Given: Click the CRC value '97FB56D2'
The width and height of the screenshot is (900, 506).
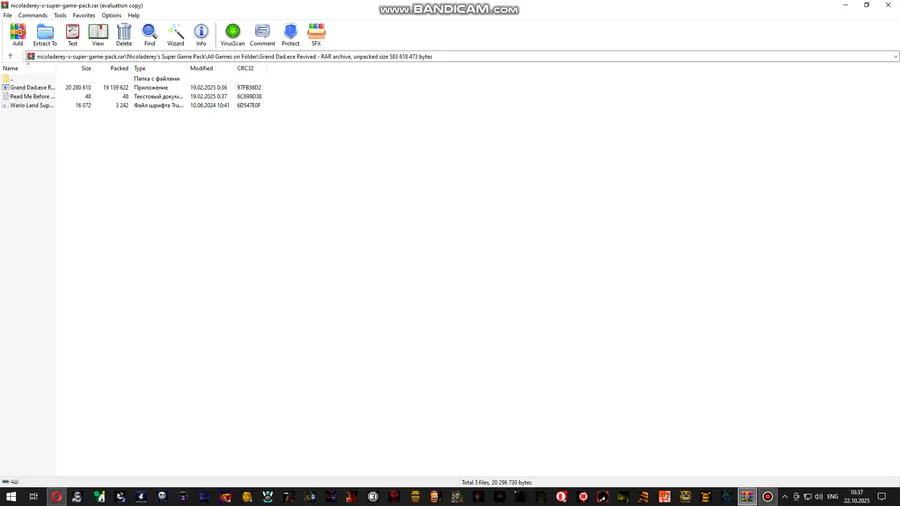Looking at the screenshot, I should 249,88.
